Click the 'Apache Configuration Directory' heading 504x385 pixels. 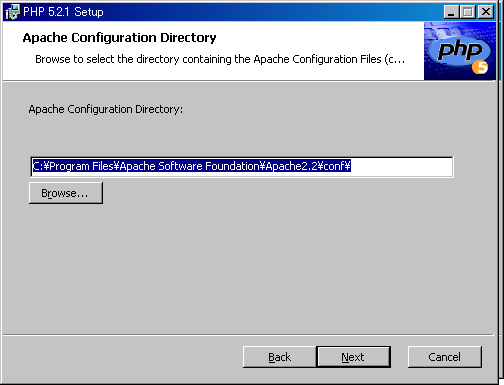pyautogui.click(x=119, y=38)
